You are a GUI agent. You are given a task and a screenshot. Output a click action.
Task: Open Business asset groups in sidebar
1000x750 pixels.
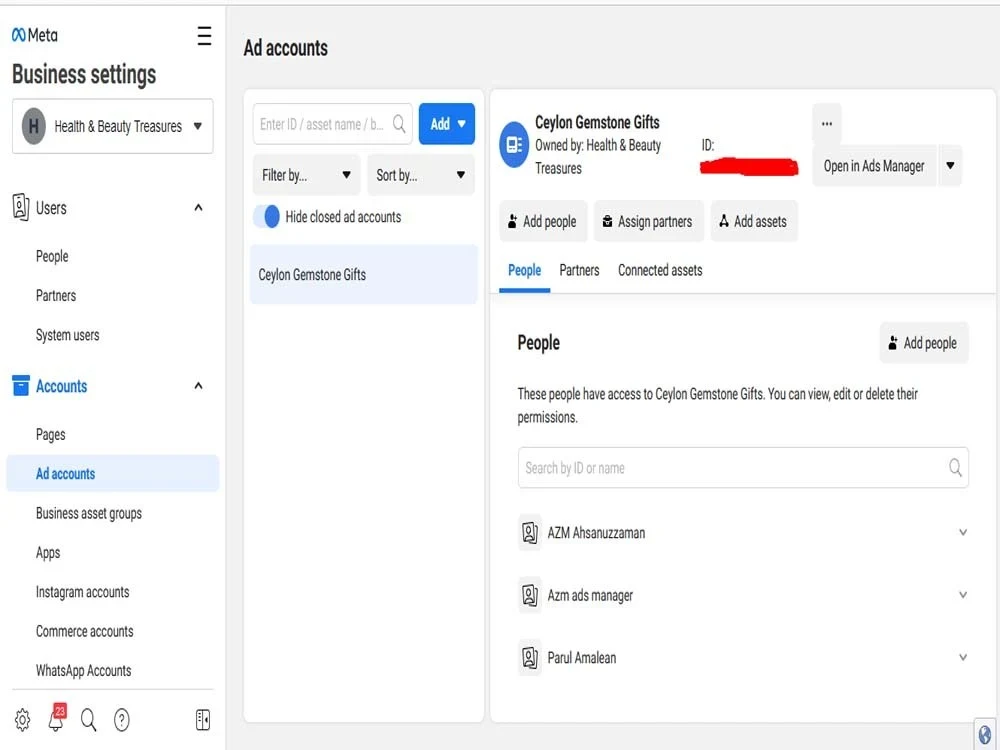(x=89, y=513)
